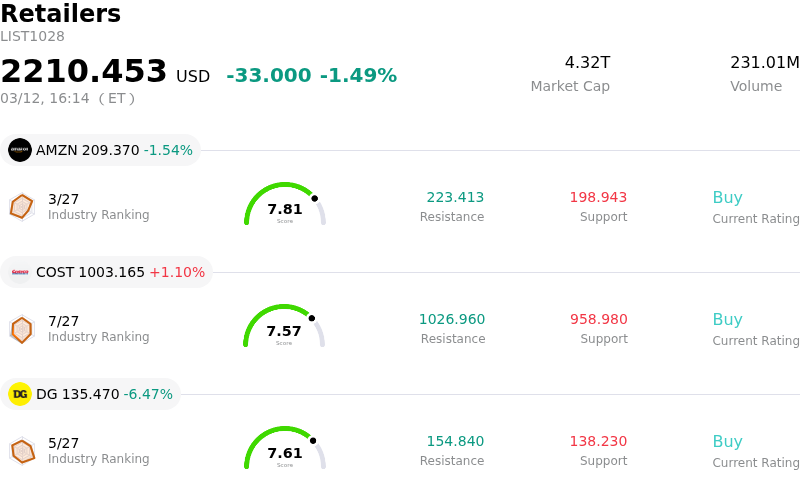Click the AMZN 7.81 score gauge
800x488 pixels.
285,206
